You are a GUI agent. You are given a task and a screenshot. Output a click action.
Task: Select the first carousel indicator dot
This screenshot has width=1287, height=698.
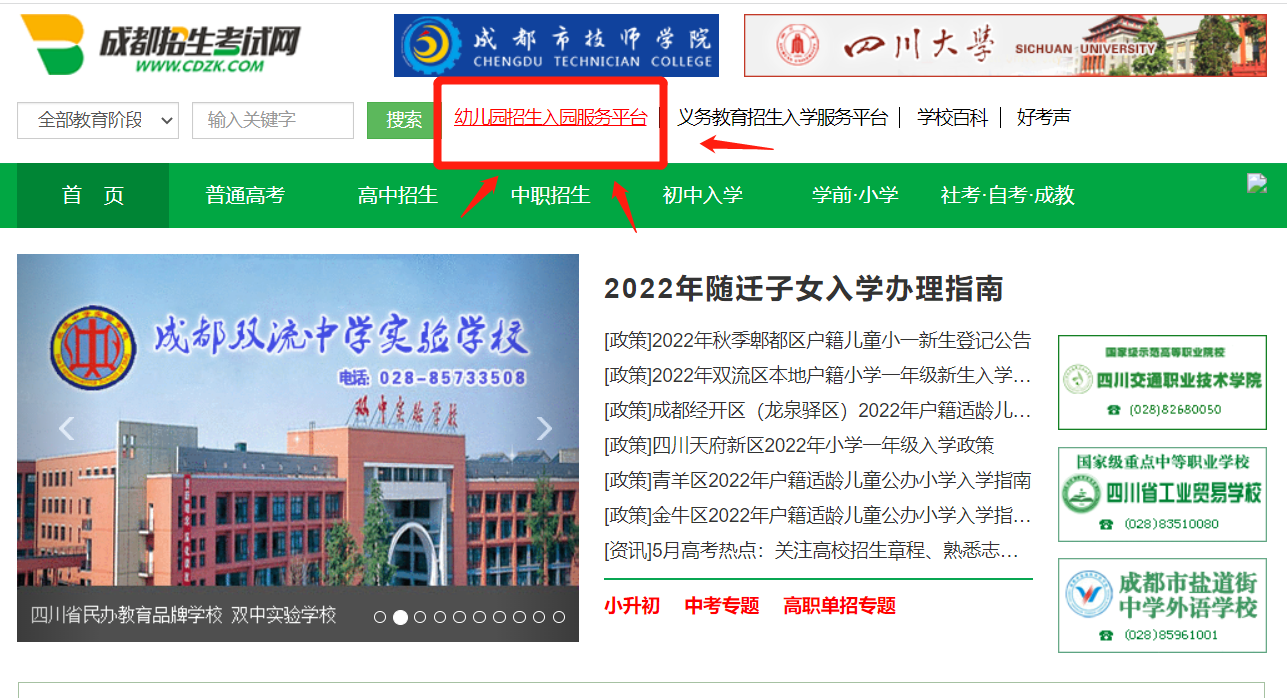380,617
